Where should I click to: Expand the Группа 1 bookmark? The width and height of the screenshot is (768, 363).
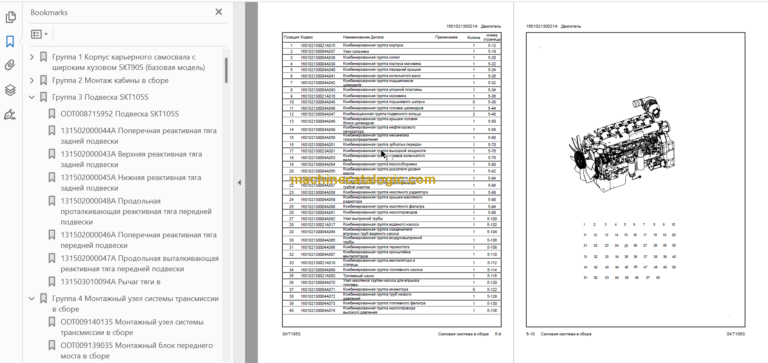click(x=32, y=57)
